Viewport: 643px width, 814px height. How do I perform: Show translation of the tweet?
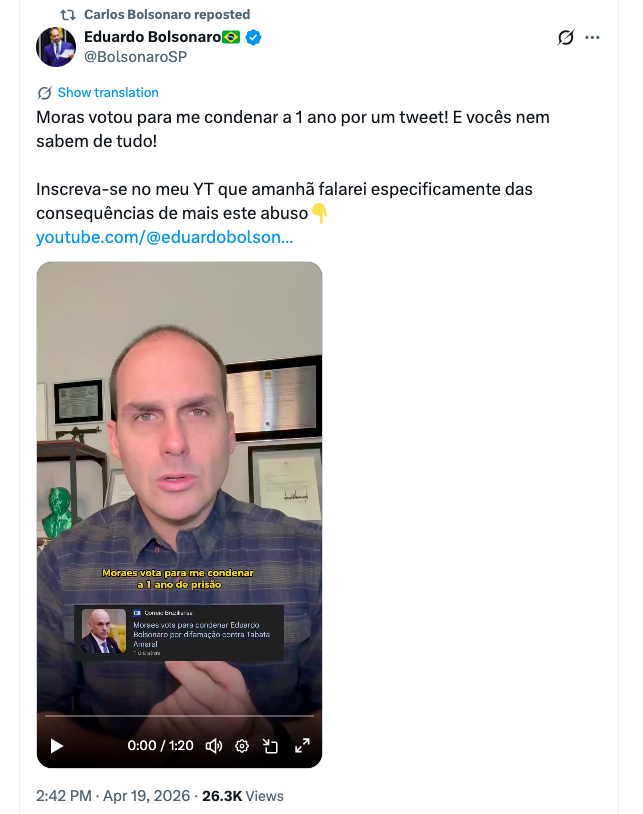tap(108, 92)
